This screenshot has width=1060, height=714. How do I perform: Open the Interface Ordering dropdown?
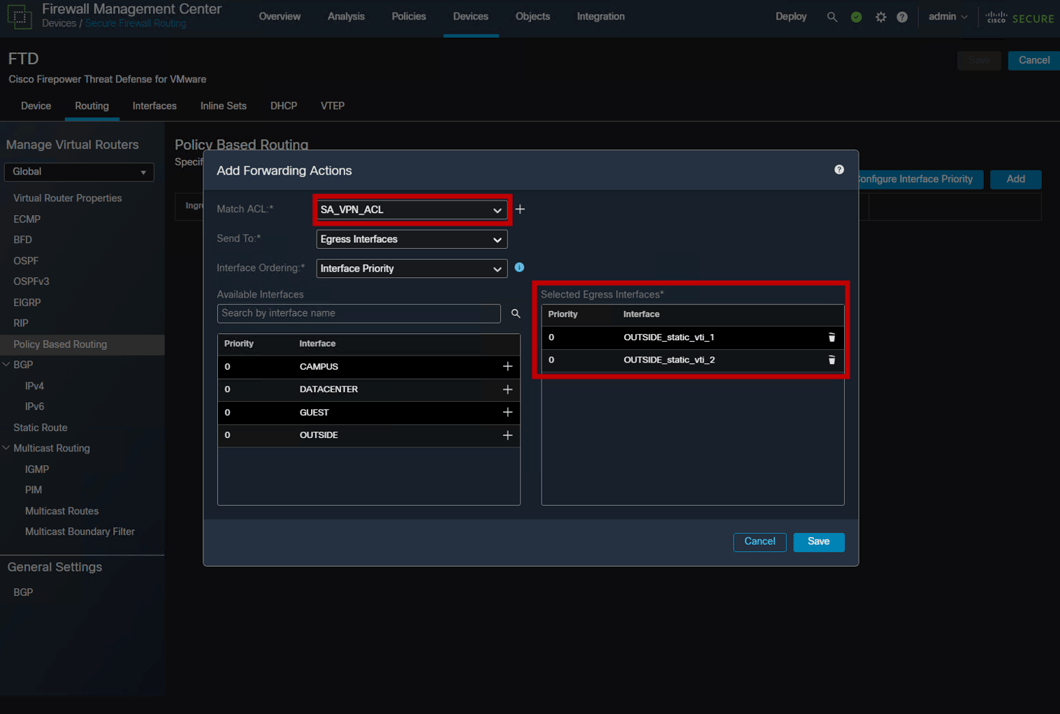[412, 268]
